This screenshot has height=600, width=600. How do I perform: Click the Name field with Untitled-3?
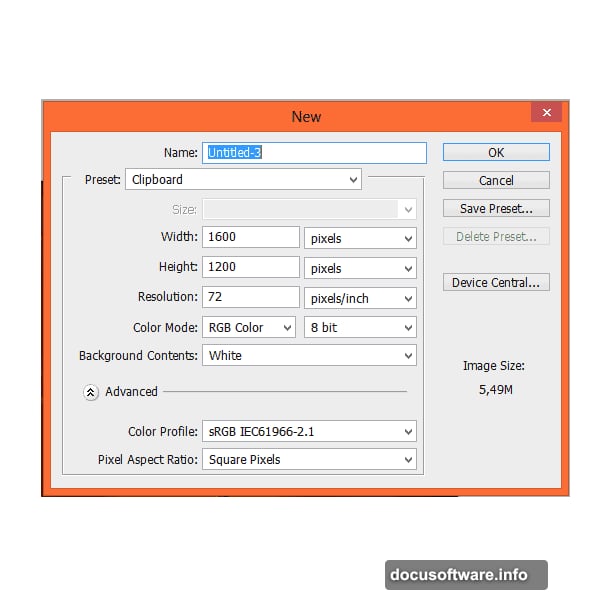click(x=314, y=153)
